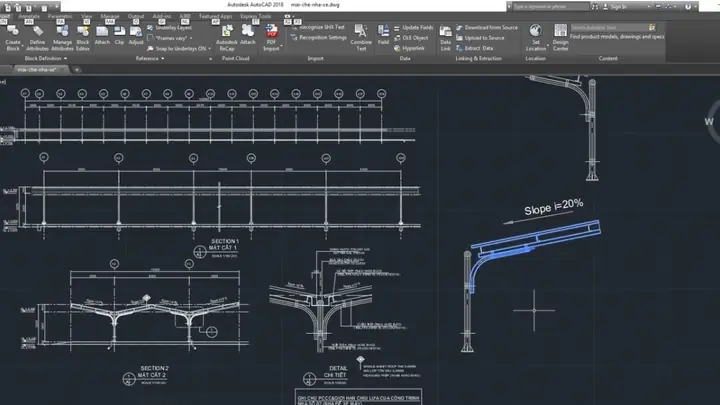This screenshot has width=720, height=405.
Task: Insert a Field
Action: coord(383,35)
